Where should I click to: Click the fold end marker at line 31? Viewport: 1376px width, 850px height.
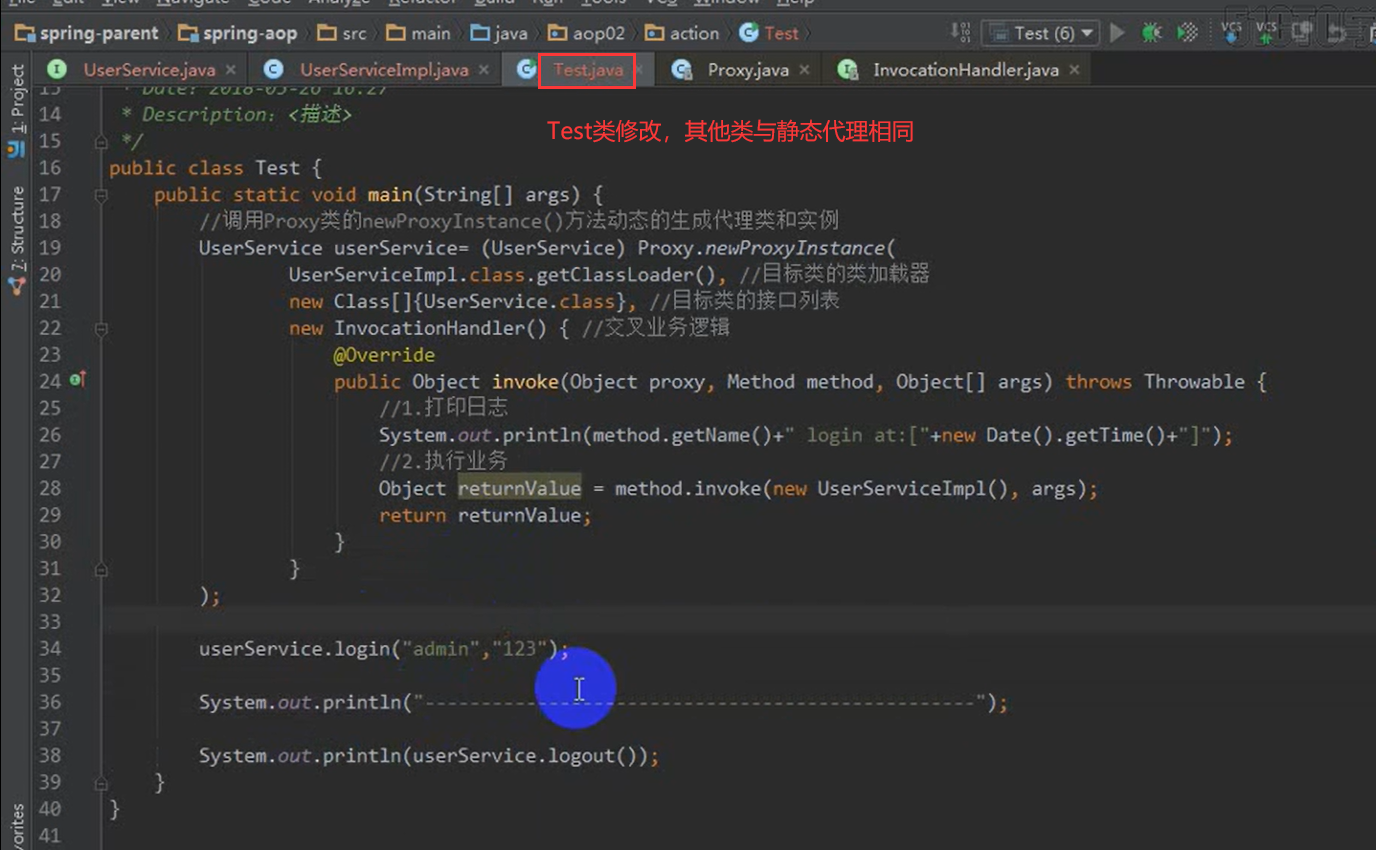point(101,569)
